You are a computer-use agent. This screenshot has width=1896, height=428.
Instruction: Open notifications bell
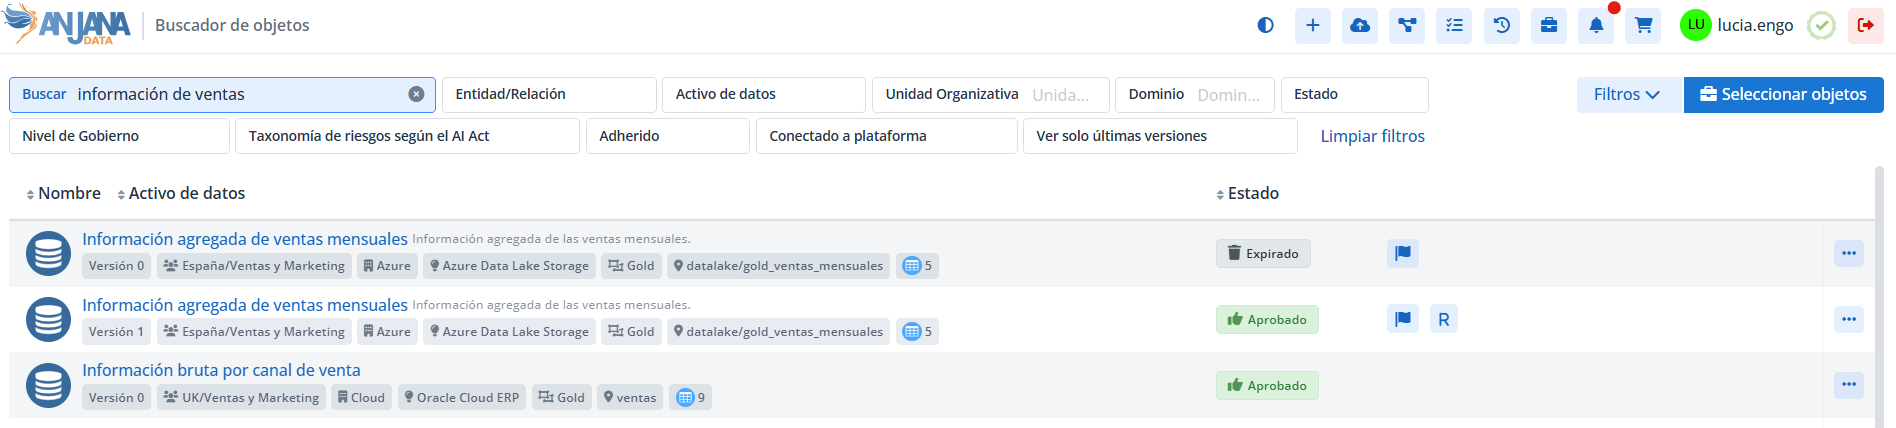tap(1596, 25)
